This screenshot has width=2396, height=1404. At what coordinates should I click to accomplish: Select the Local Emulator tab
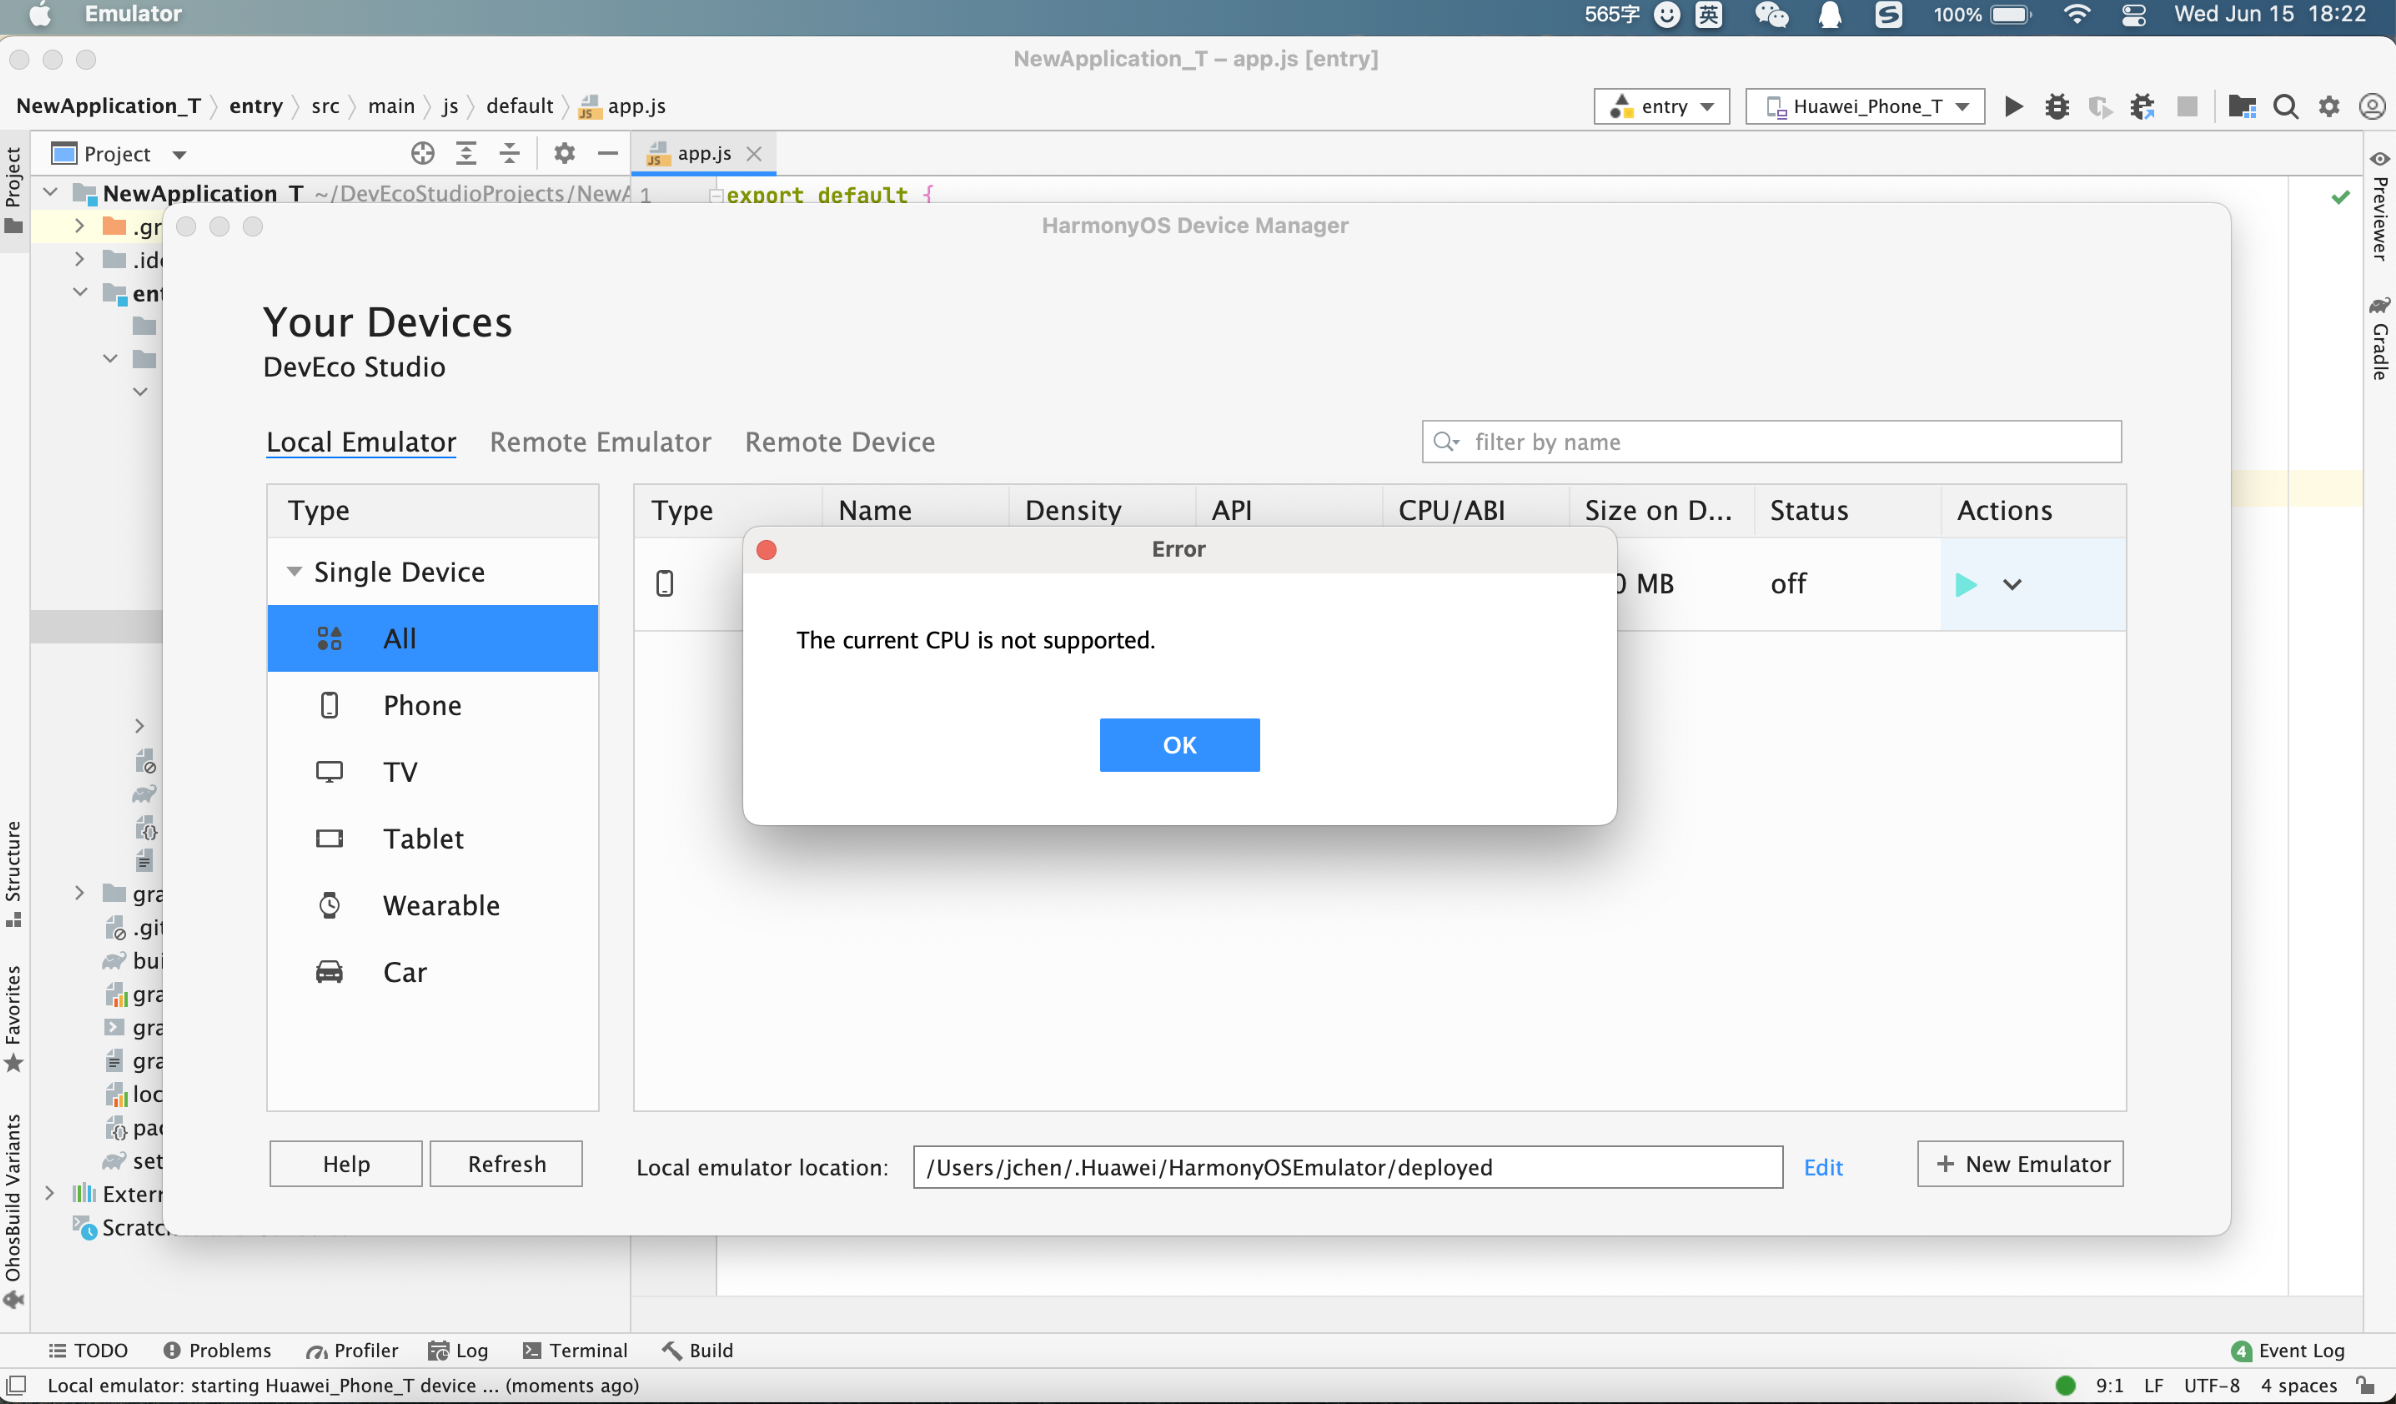click(x=361, y=442)
